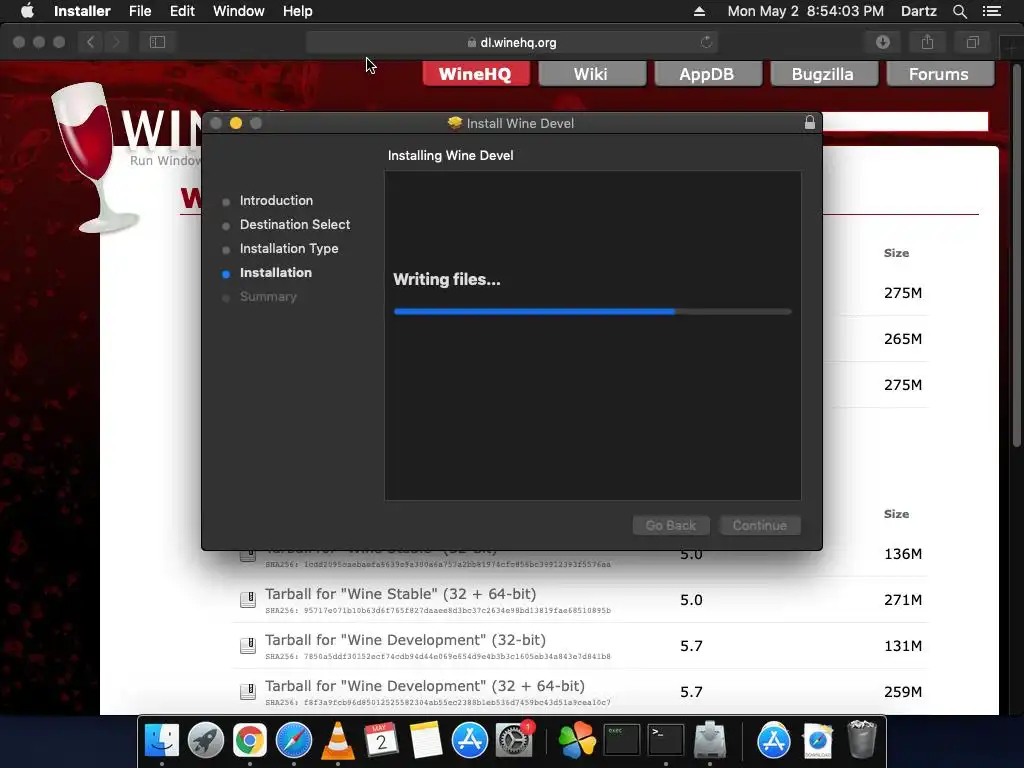
Task: Open Terminal prompt icon in Dock
Action: 665,741
